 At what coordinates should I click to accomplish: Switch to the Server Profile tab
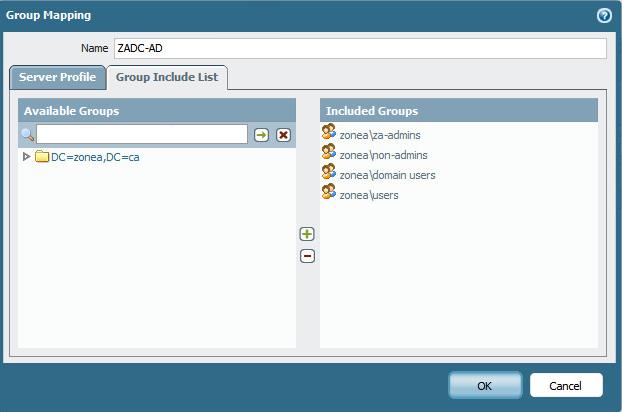pos(58,77)
